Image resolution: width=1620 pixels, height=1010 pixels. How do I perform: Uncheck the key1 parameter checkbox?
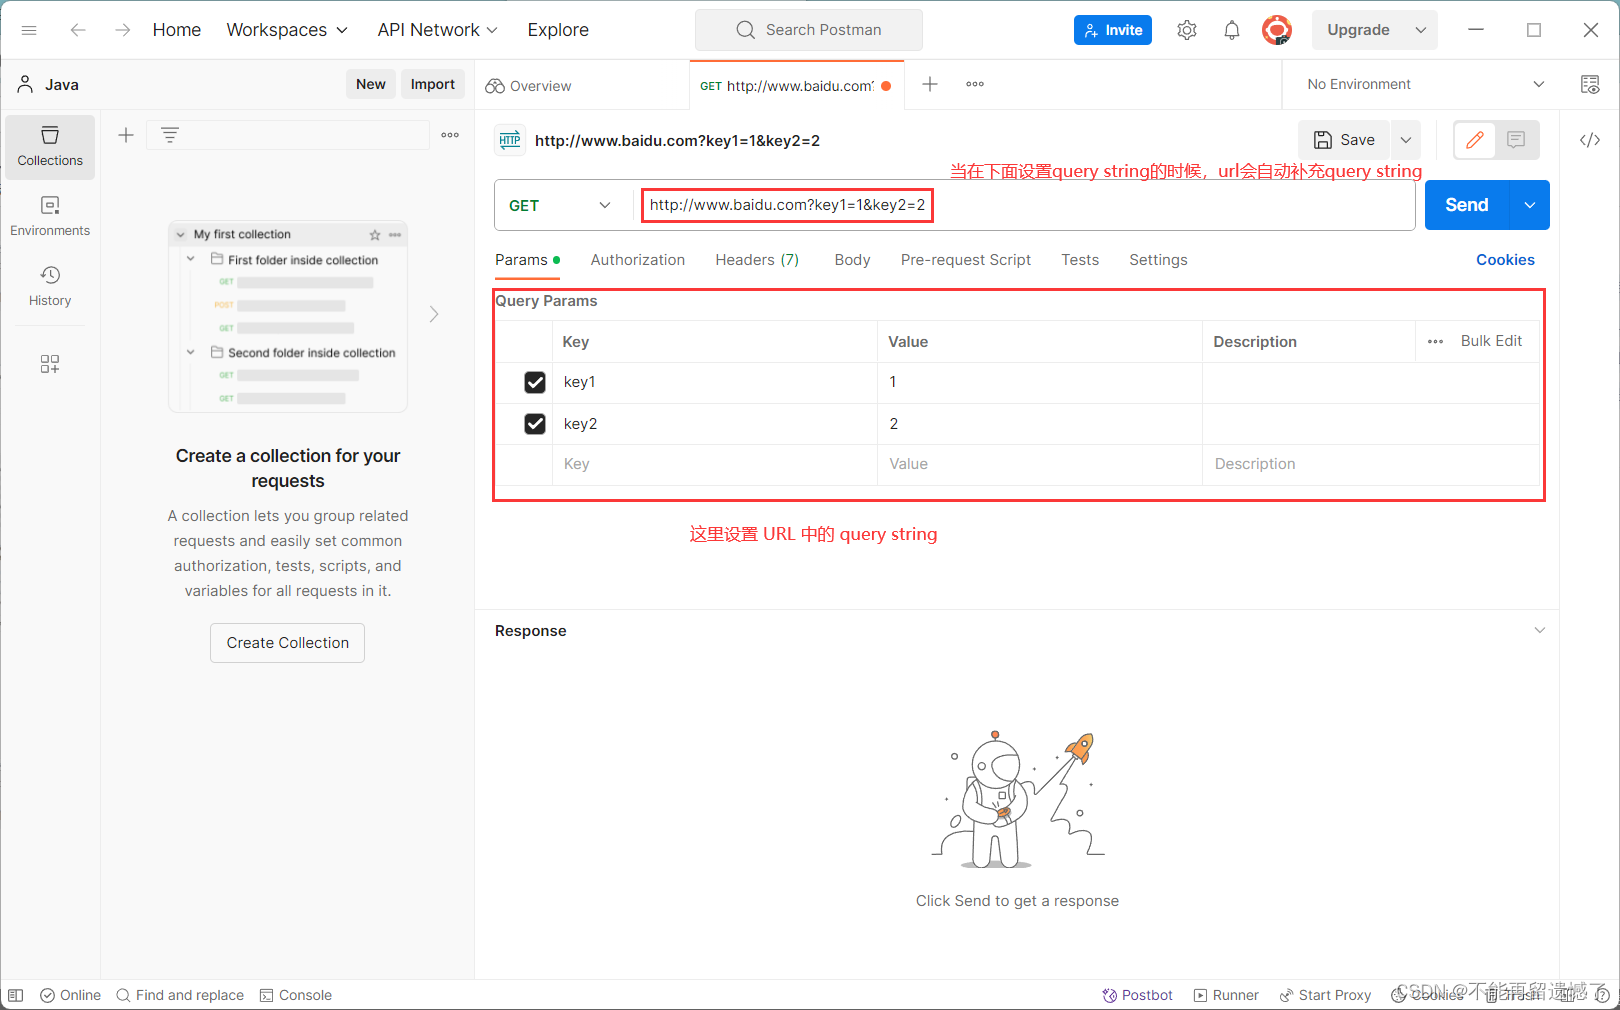[x=535, y=382]
